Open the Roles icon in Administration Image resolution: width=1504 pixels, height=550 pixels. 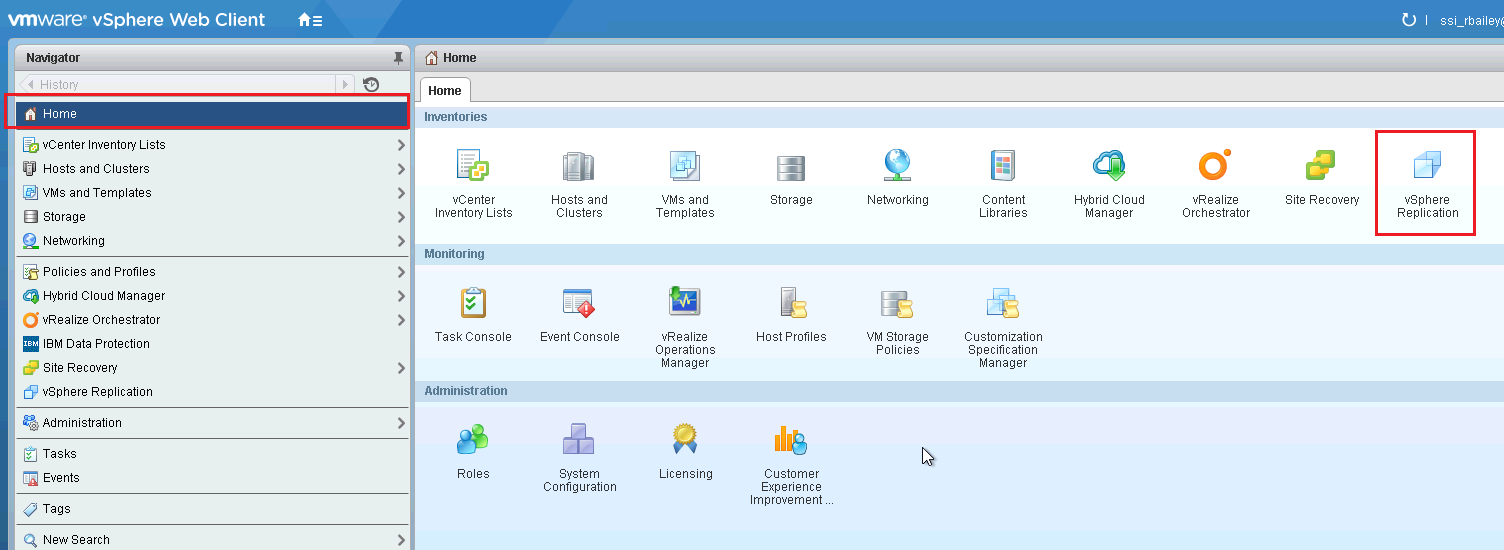(473, 439)
